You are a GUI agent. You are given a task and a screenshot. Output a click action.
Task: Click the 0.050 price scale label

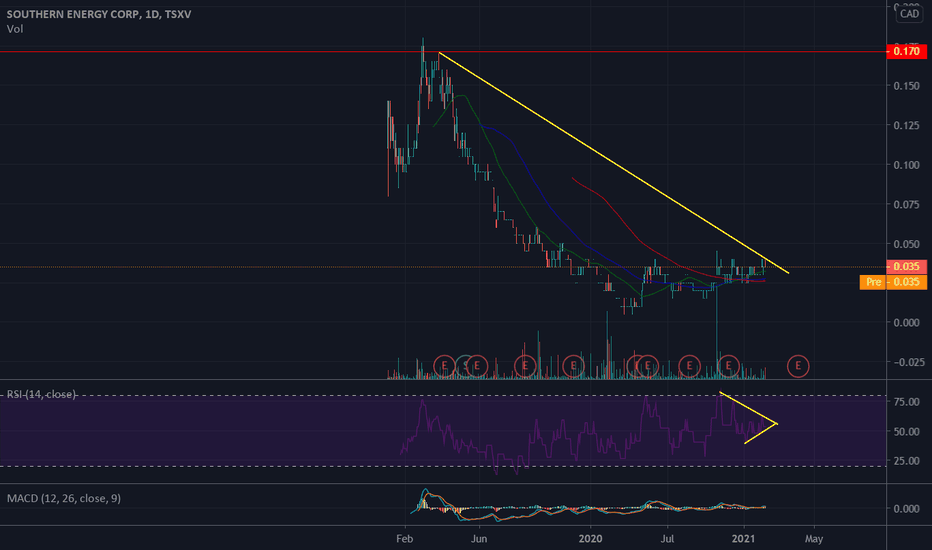[906, 244]
